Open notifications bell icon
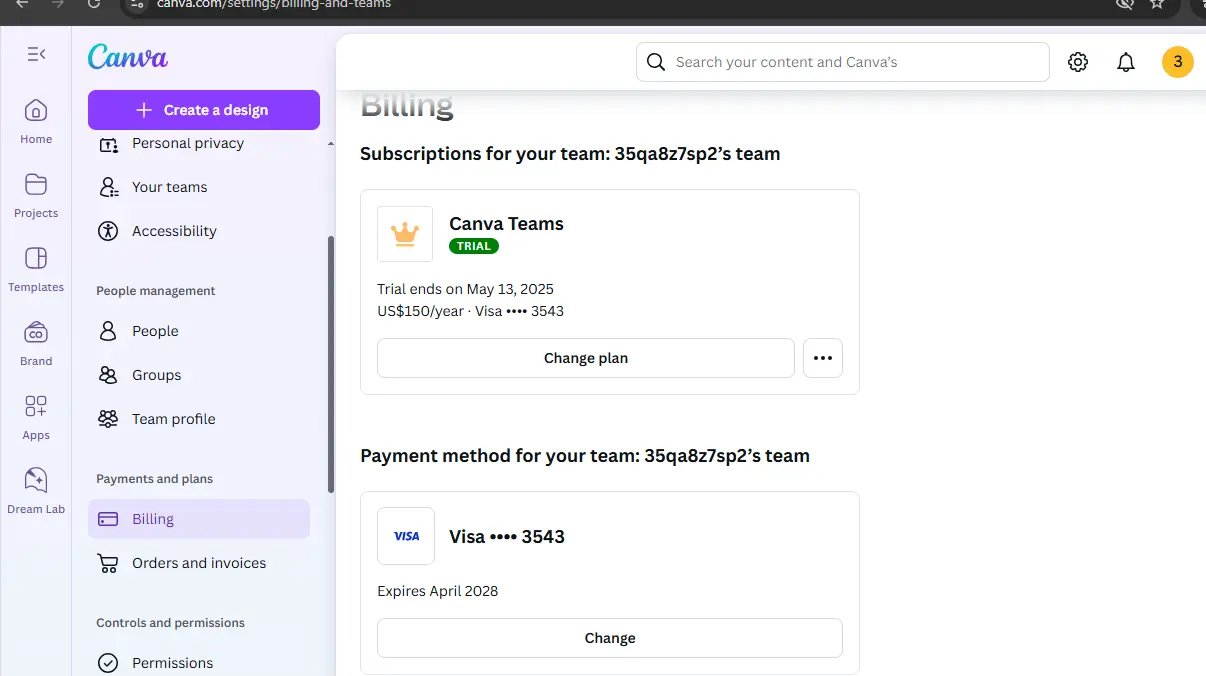 pos(1126,62)
